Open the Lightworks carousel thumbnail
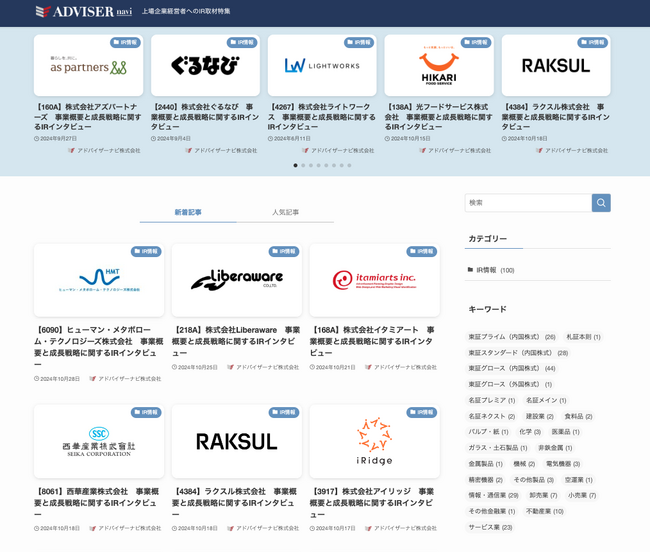Screen dimensions: 650x552 tap(322, 65)
